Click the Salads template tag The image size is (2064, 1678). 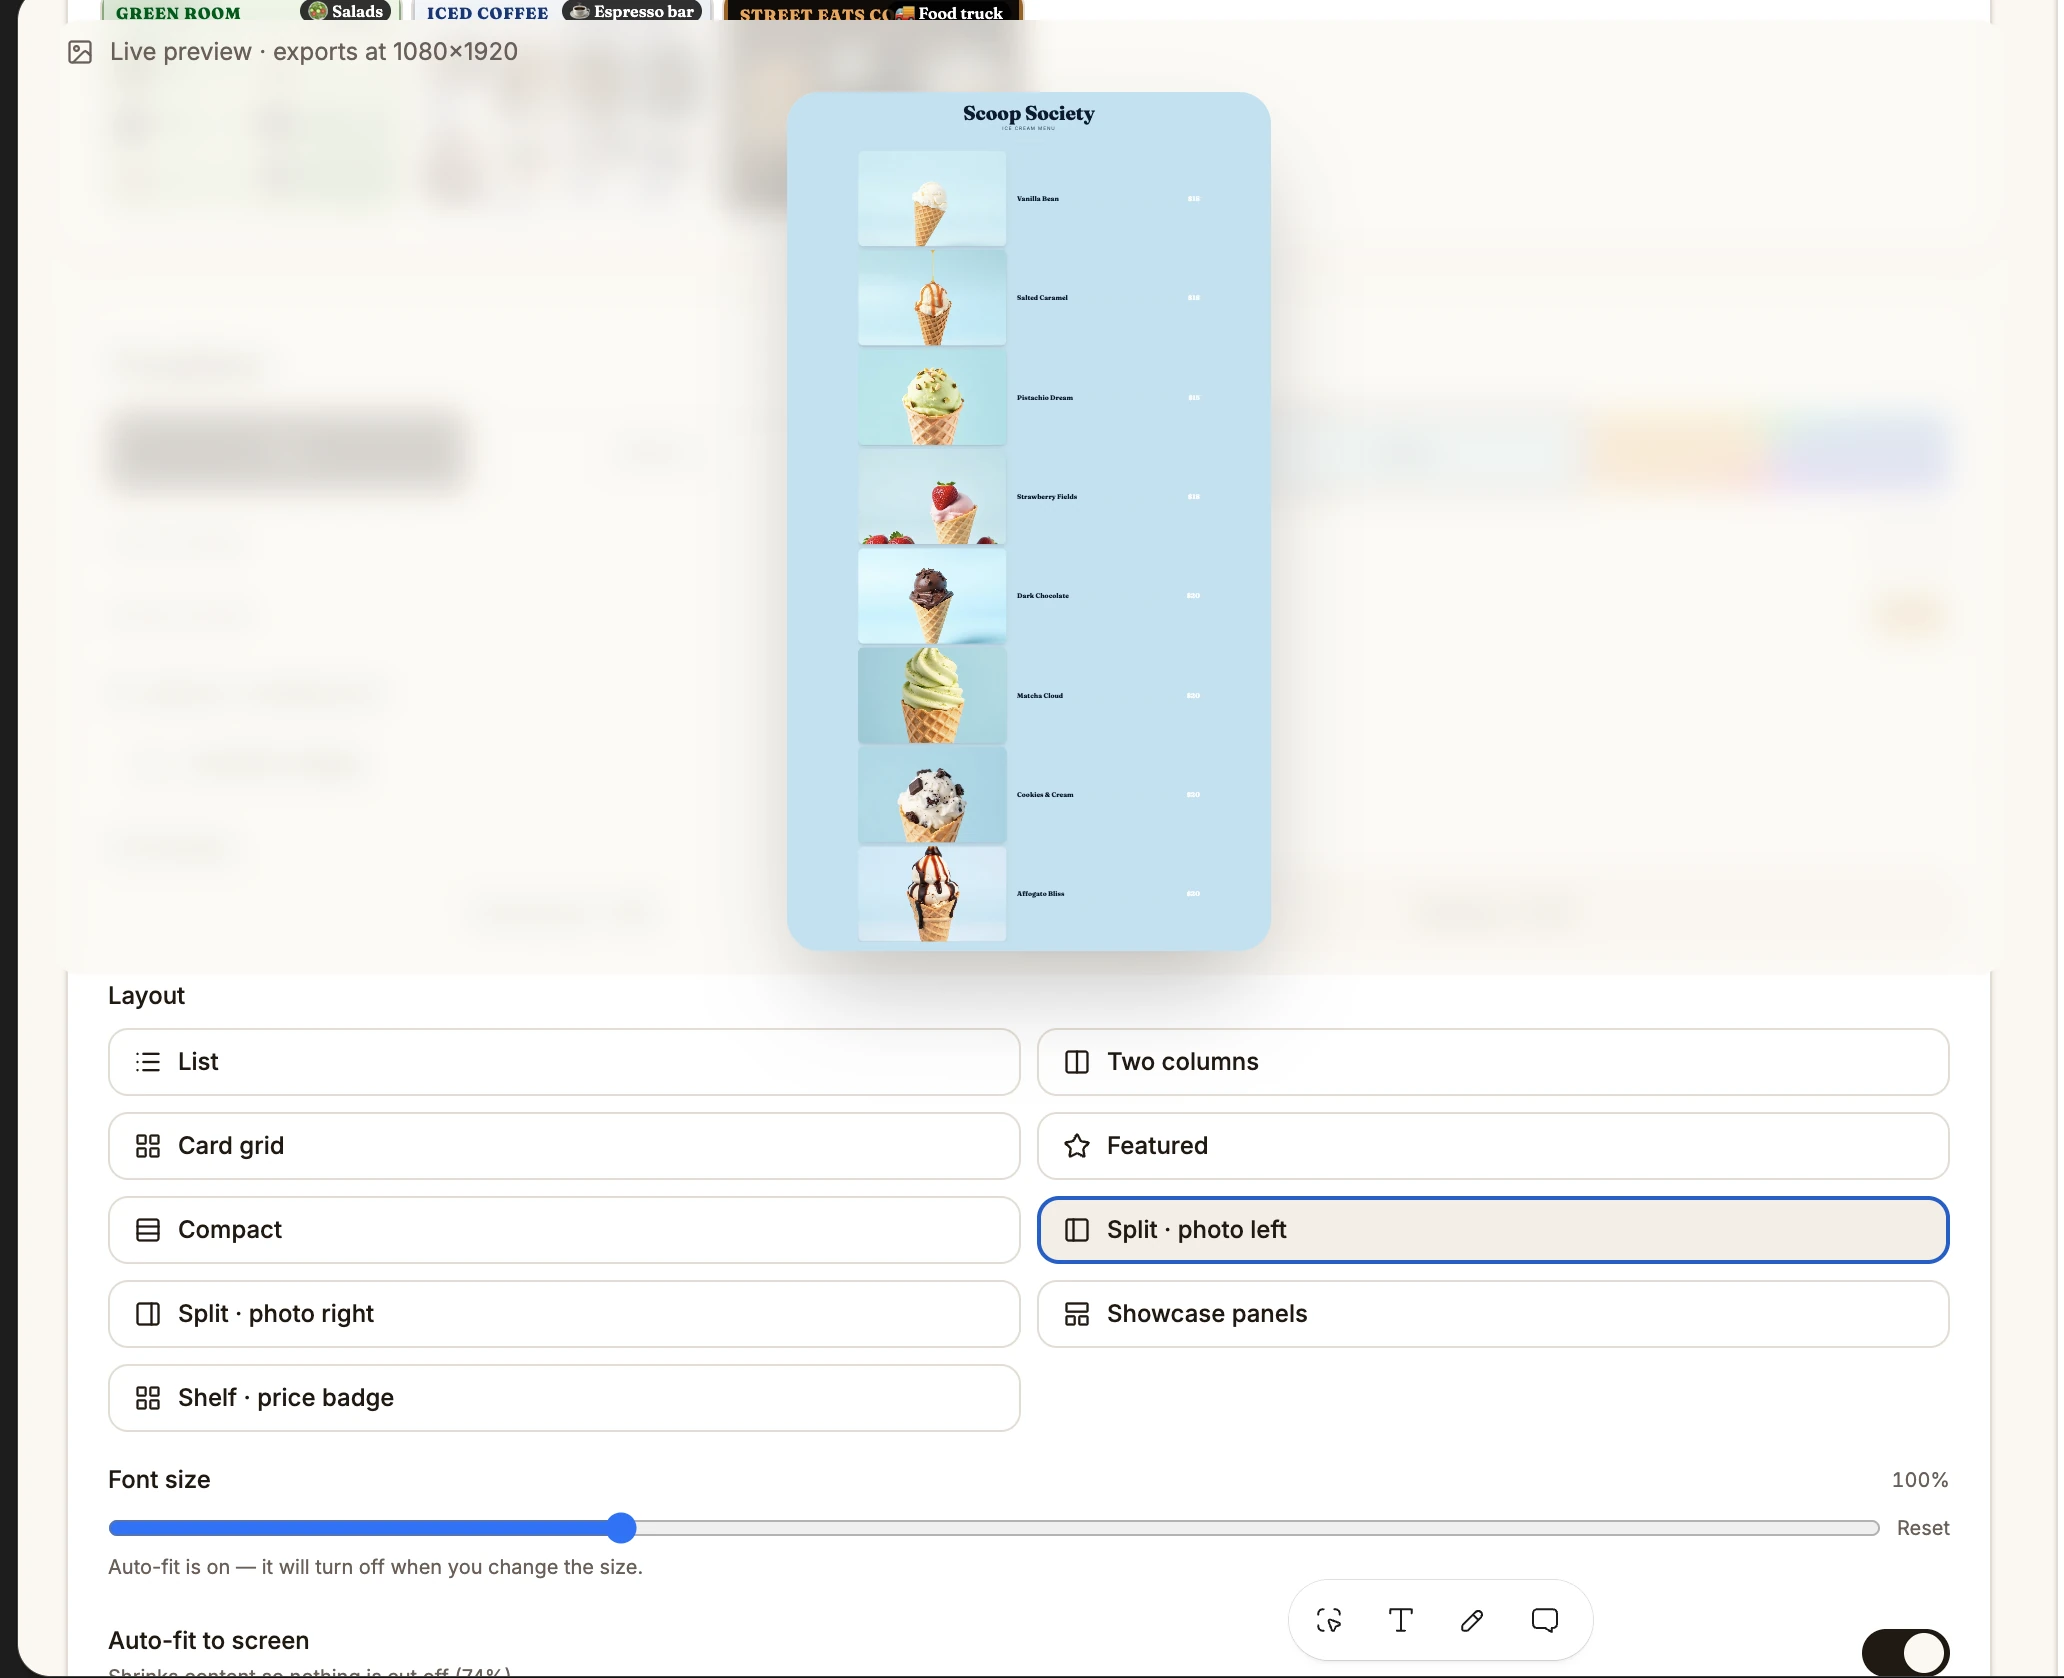346,11
